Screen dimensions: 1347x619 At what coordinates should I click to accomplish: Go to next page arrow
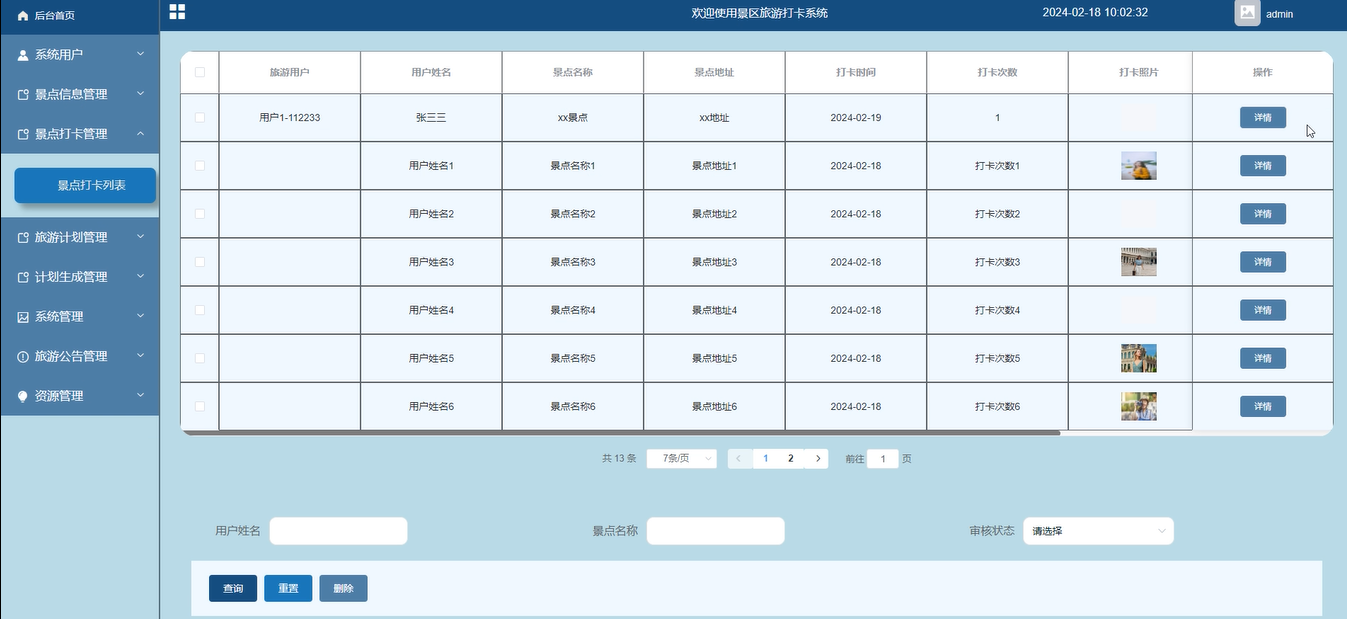pyautogui.click(x=817, y=459)
